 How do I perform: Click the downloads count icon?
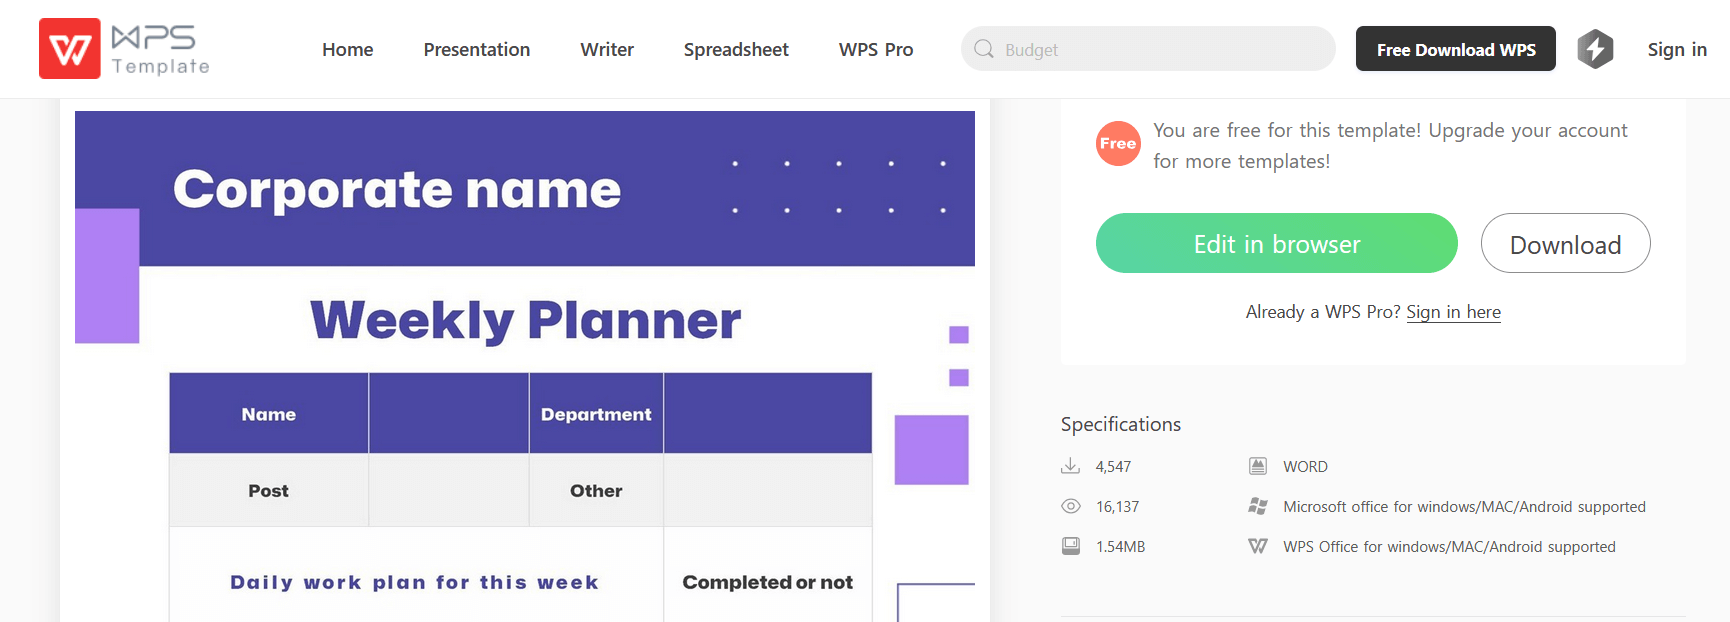(1071, 466)
